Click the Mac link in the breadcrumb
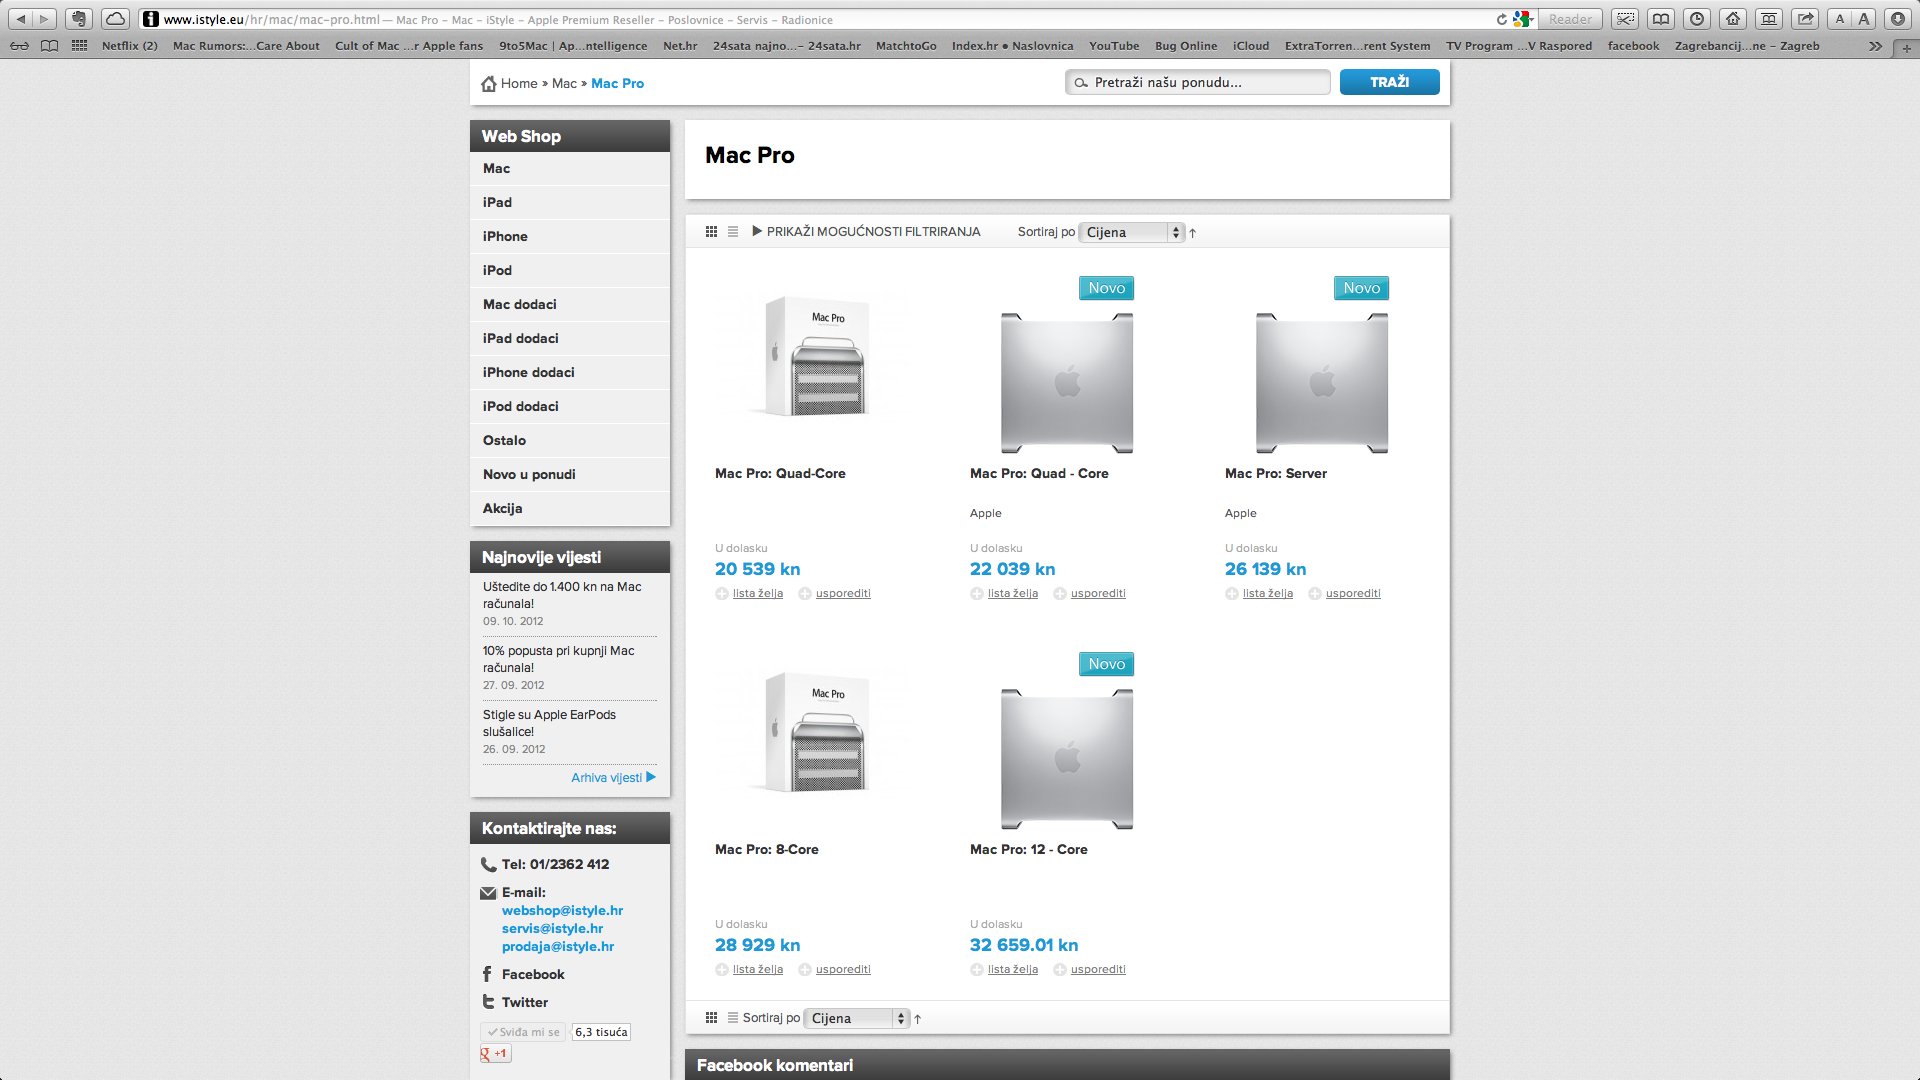Screen dimensions: 1920x1080 [564, 83]
